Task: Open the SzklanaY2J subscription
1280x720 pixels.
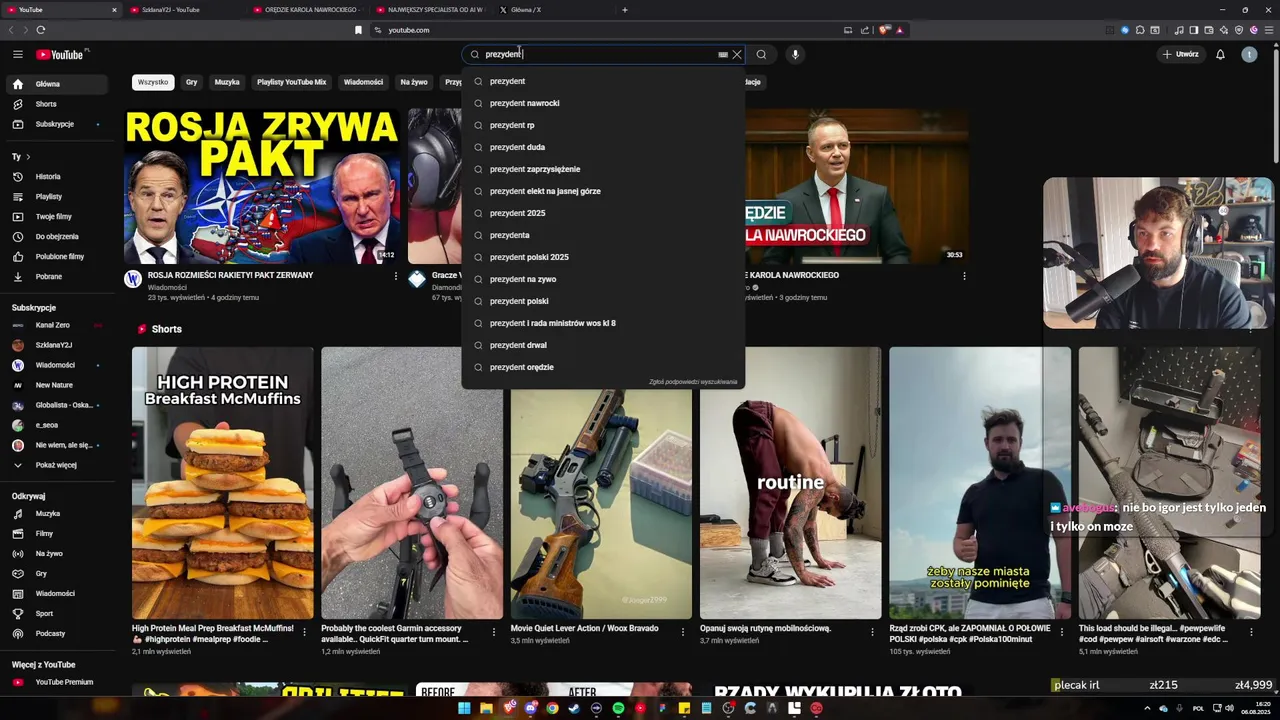Action: [56, 345]
